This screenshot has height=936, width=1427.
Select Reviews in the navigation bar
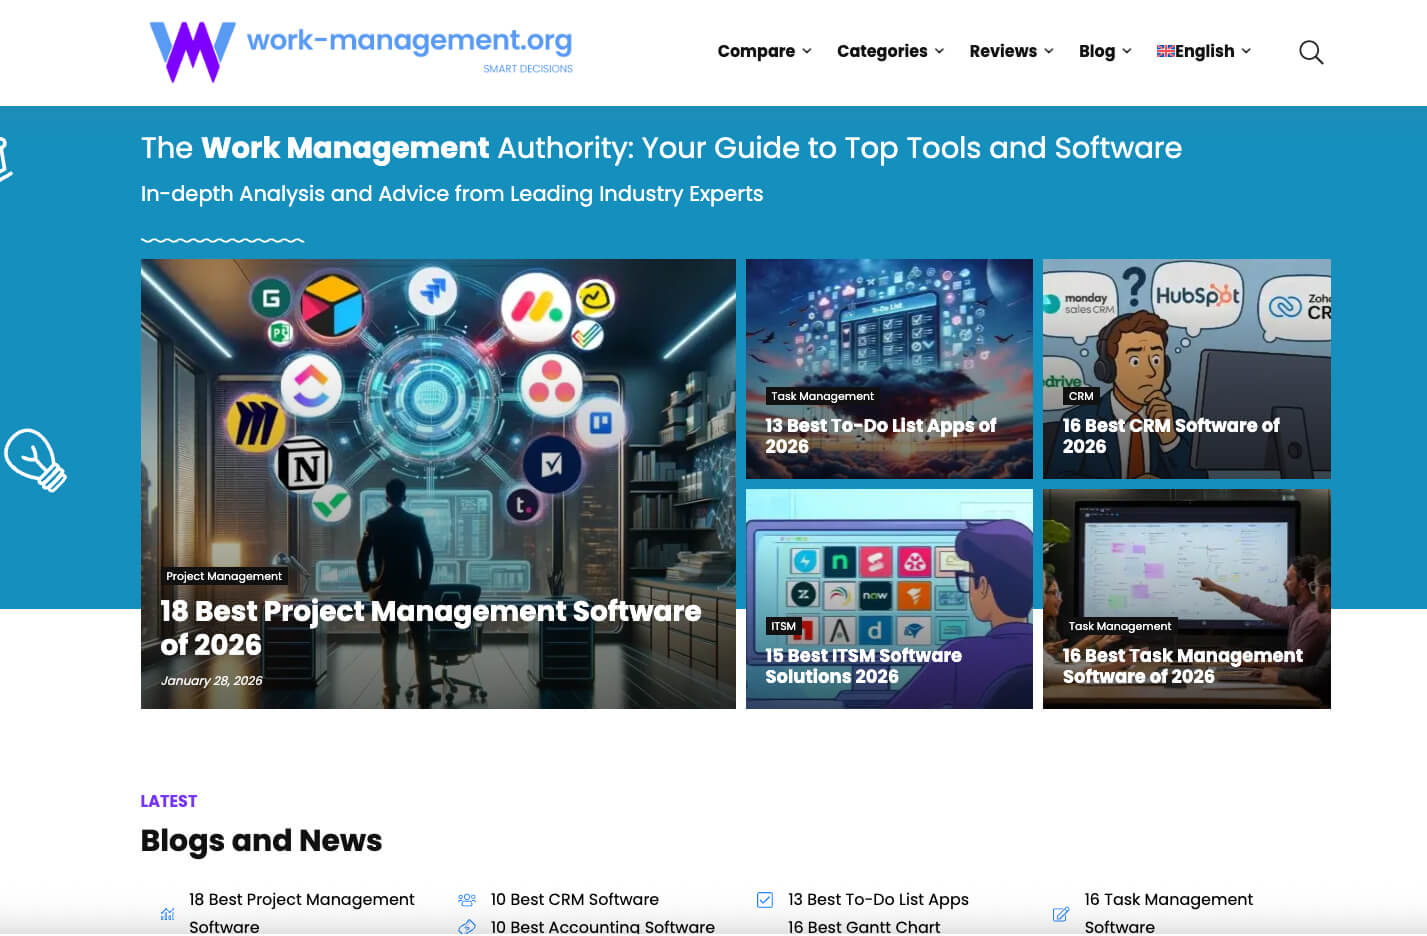[1003, 51]
